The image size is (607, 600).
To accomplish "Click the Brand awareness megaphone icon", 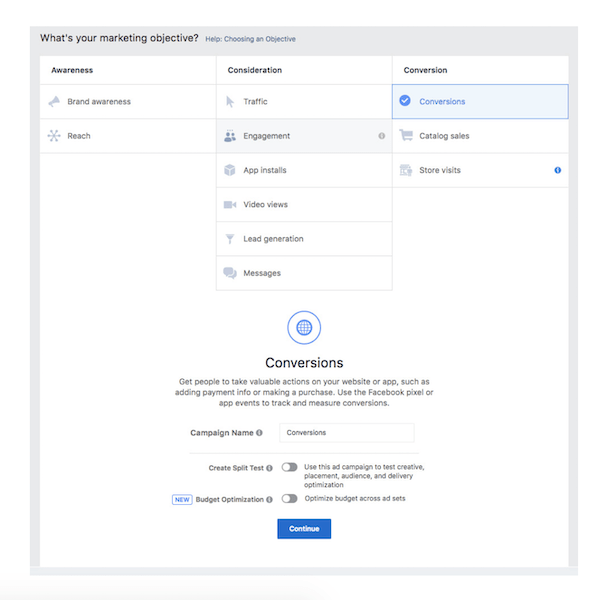I will (54, 102).
